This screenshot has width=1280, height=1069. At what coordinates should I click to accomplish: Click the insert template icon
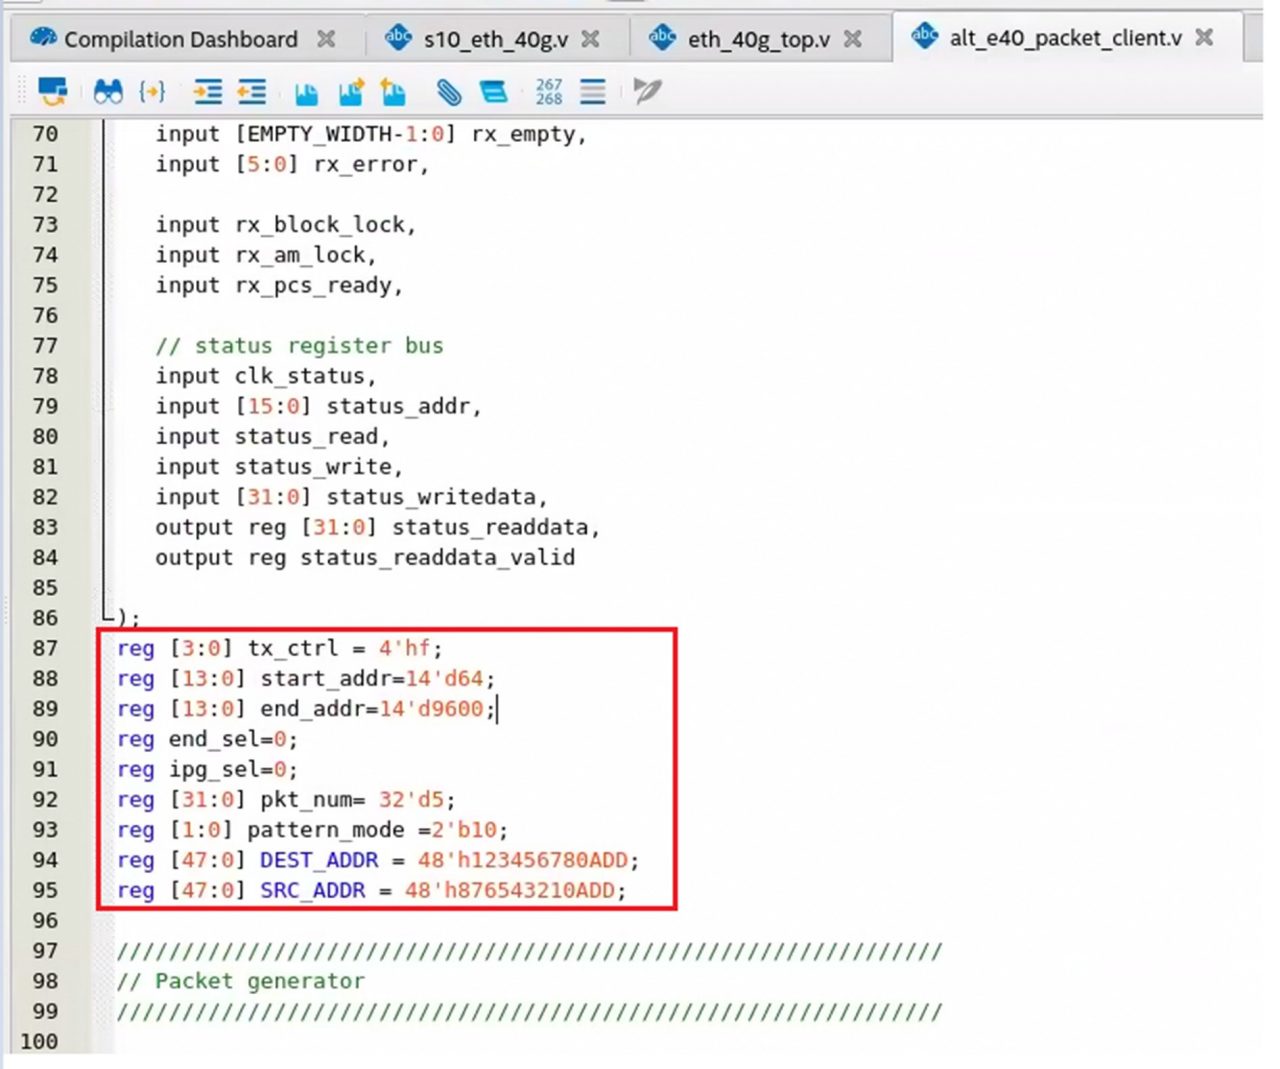(x=493, y=92)
